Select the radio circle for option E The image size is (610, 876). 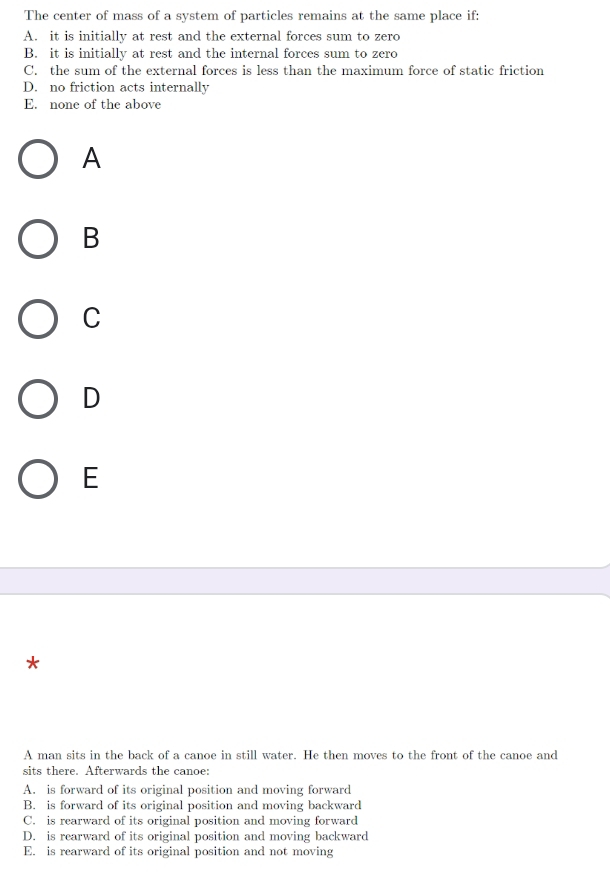[x=38, y=479]
